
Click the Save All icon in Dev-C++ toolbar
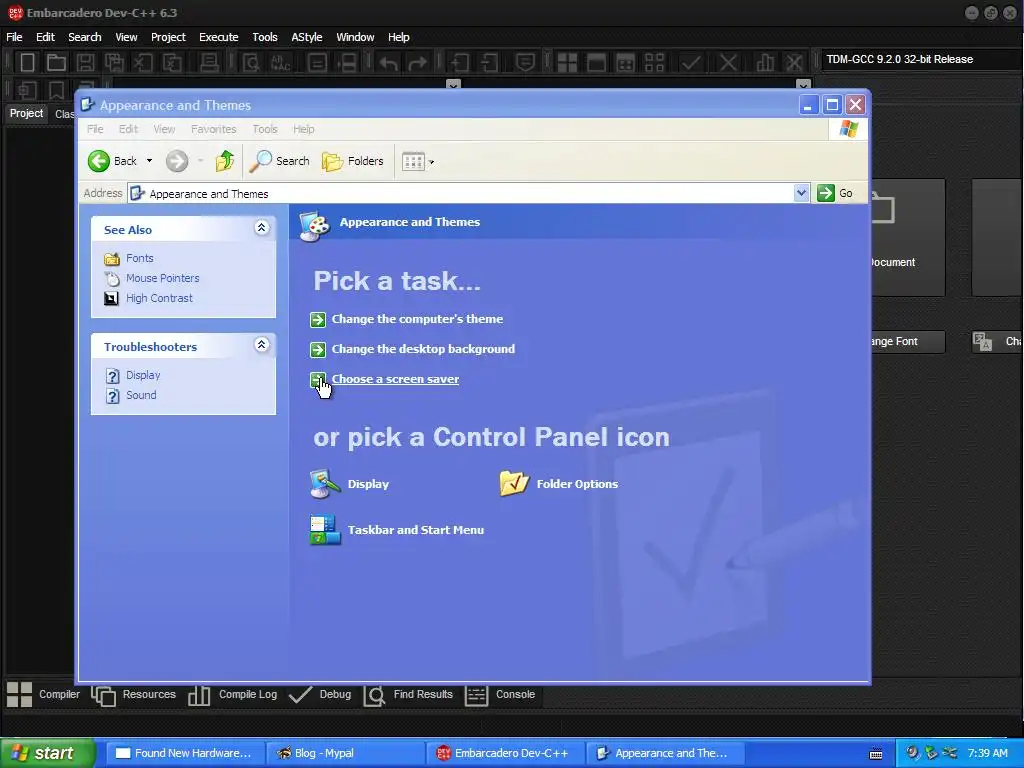tap(114, 63)
